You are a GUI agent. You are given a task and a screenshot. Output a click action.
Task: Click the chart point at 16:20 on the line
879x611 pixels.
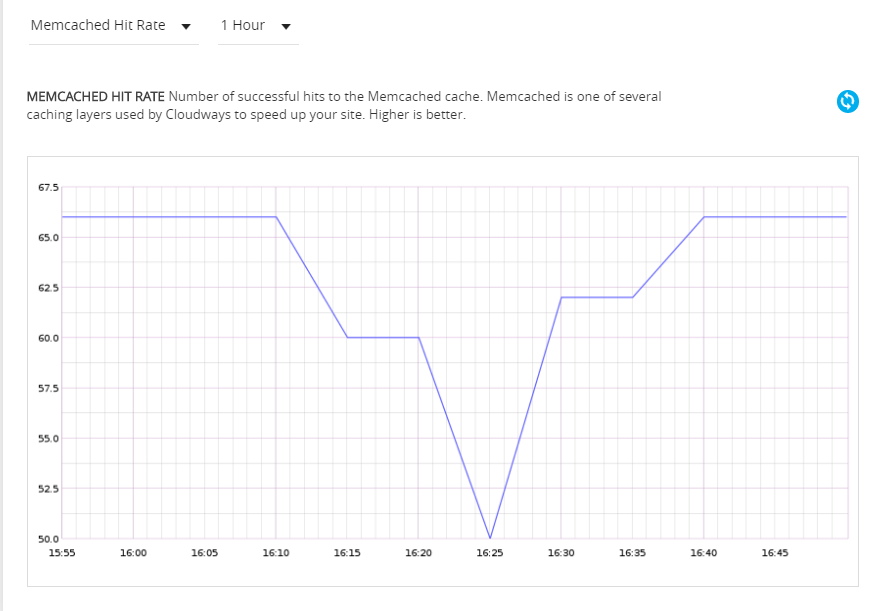tap(419, 337)
